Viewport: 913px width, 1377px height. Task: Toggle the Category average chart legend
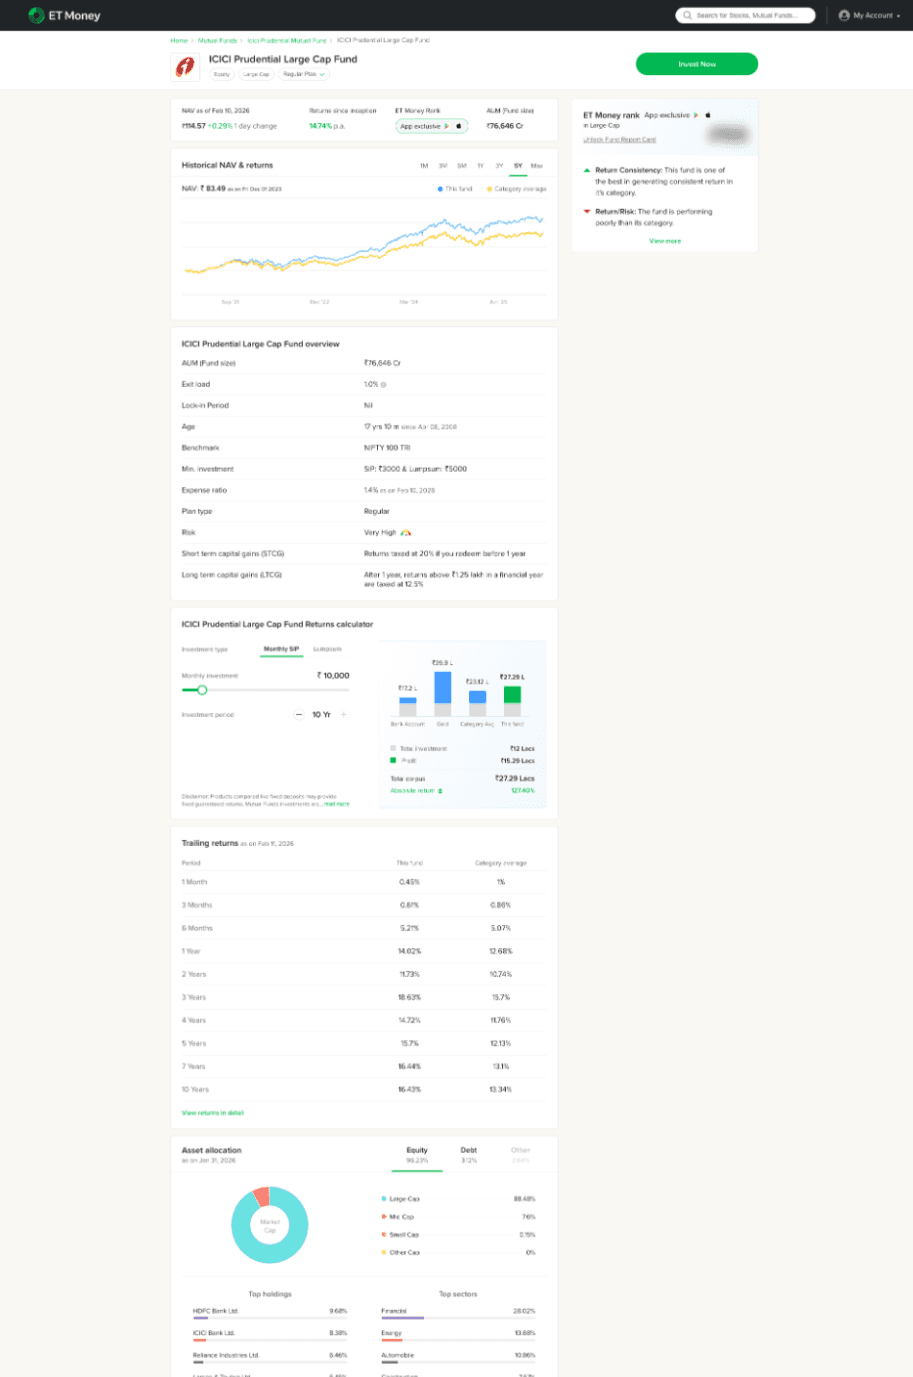[x=520, y=188]
